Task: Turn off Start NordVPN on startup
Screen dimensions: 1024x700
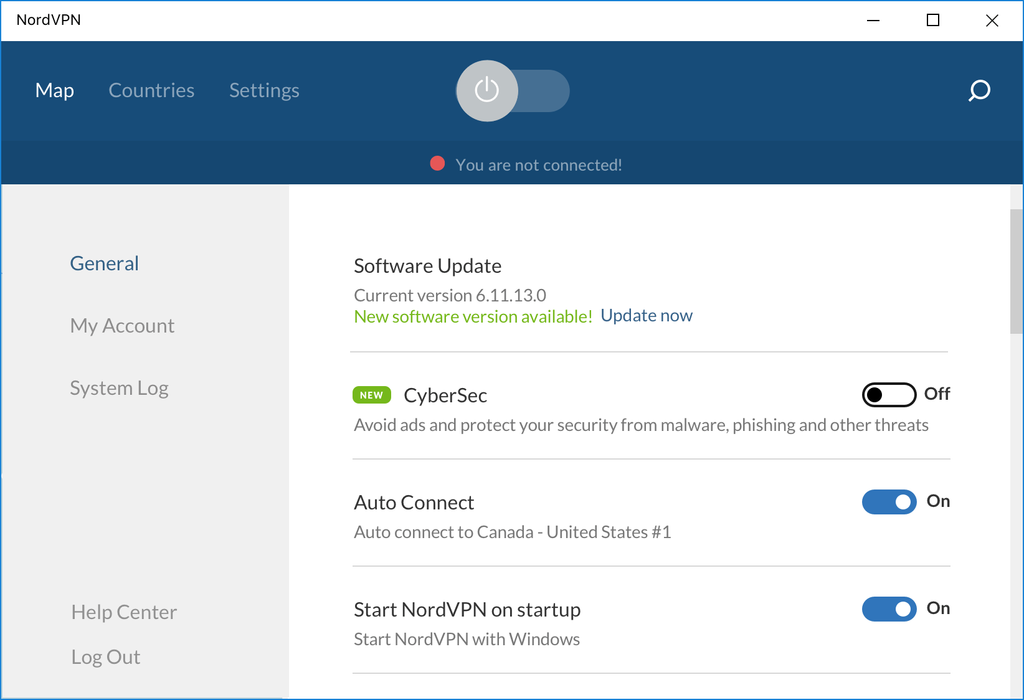Action: [888, 608]
